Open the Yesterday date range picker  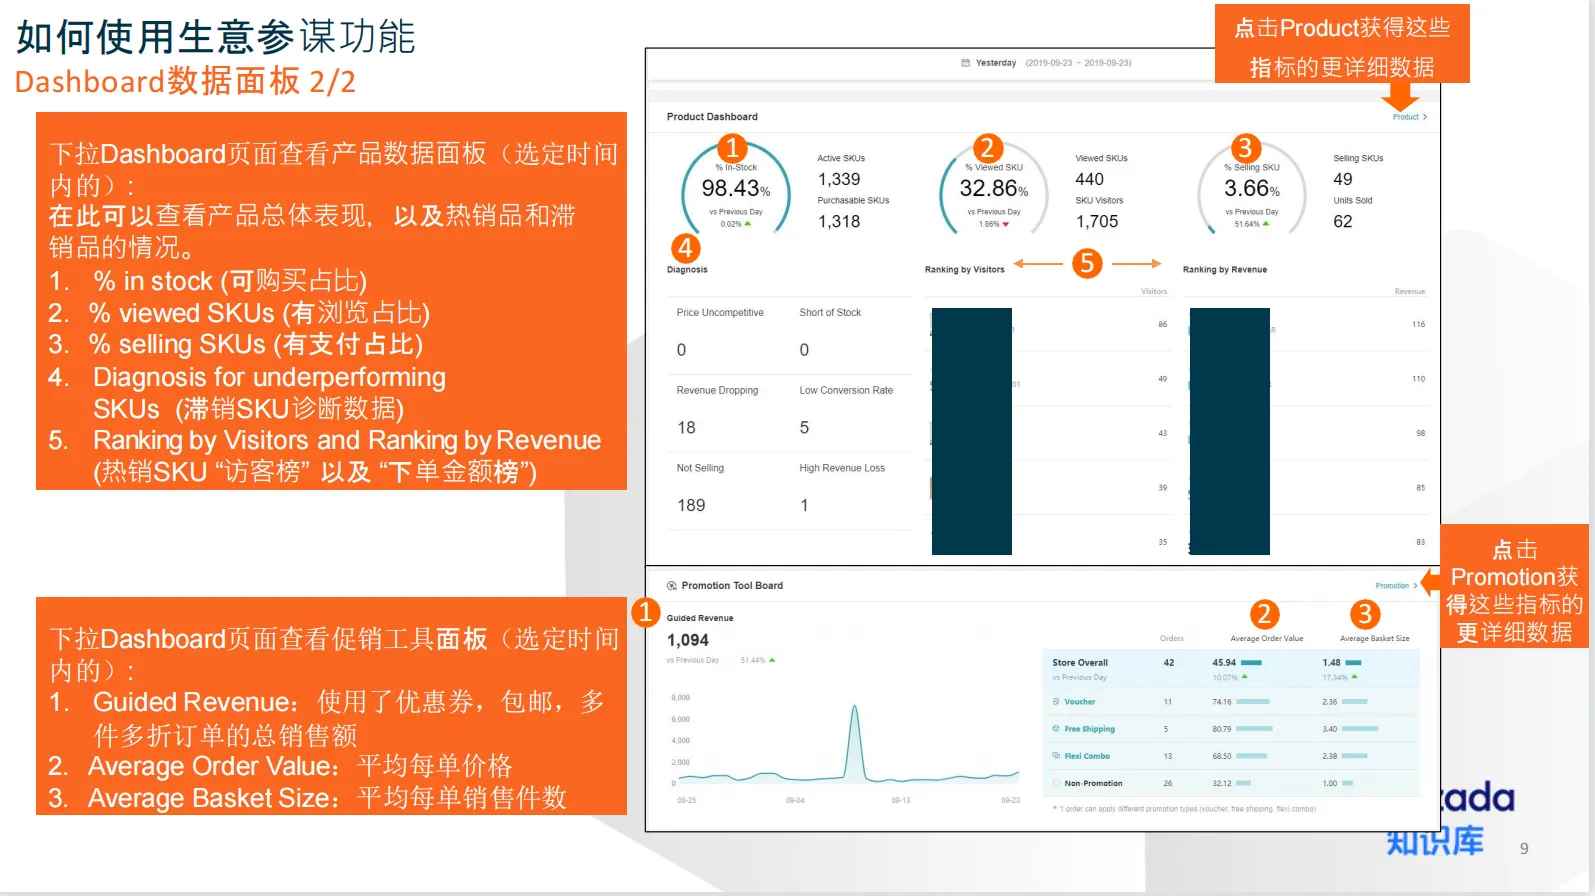pyautogui.click(x=1046, y=63)
